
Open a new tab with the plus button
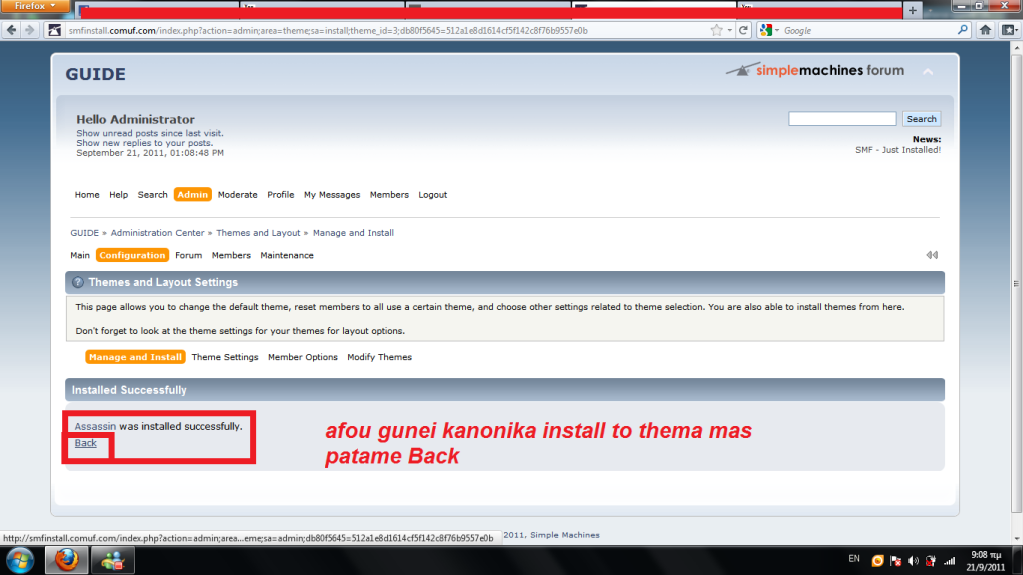click(912, 9)
